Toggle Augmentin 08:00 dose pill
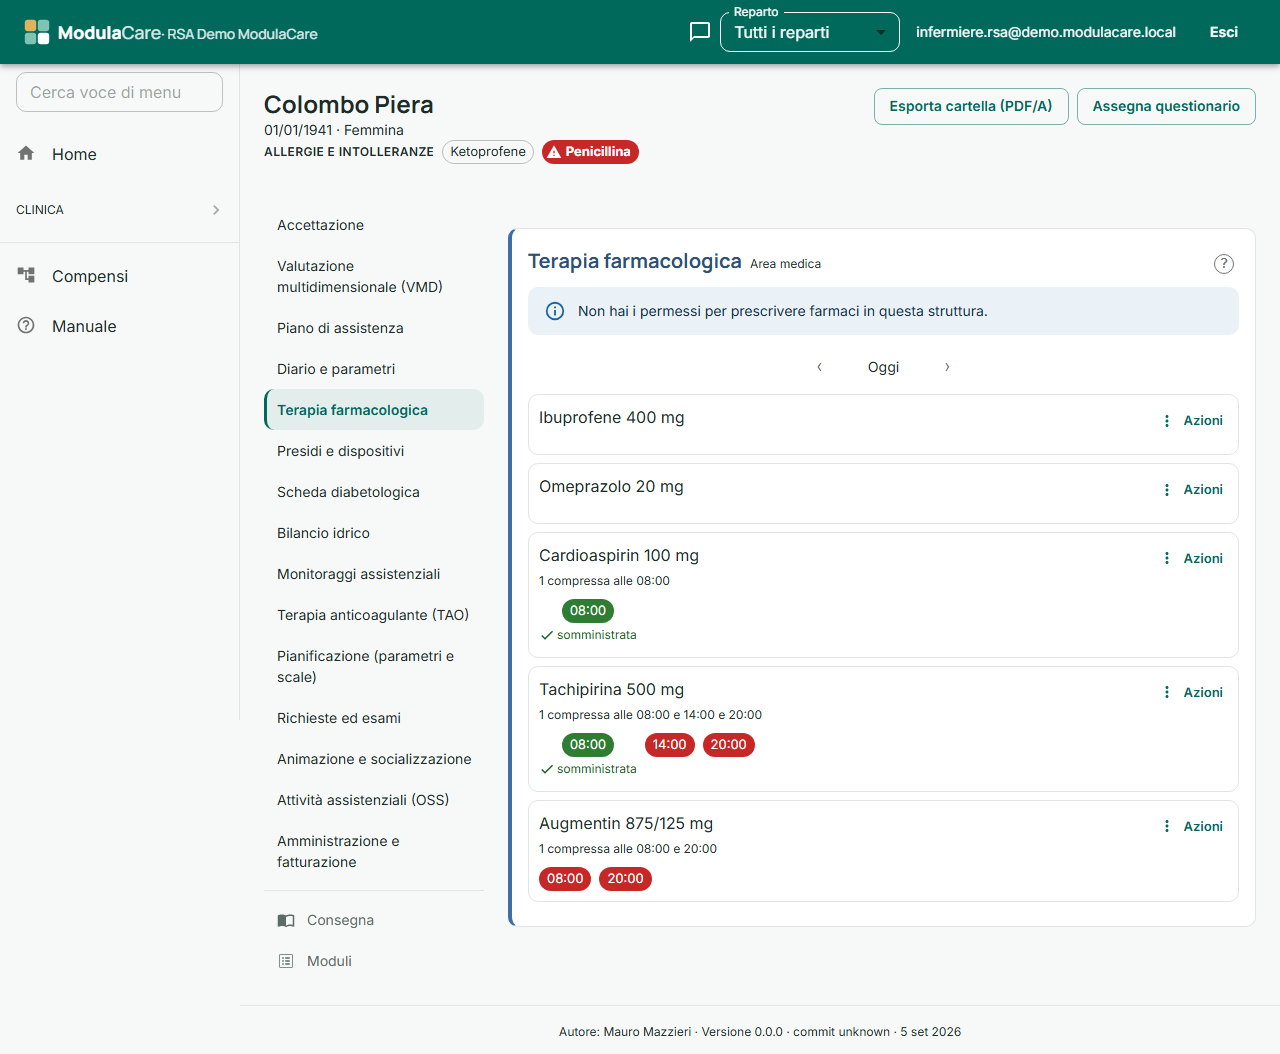 pos(565,879)
